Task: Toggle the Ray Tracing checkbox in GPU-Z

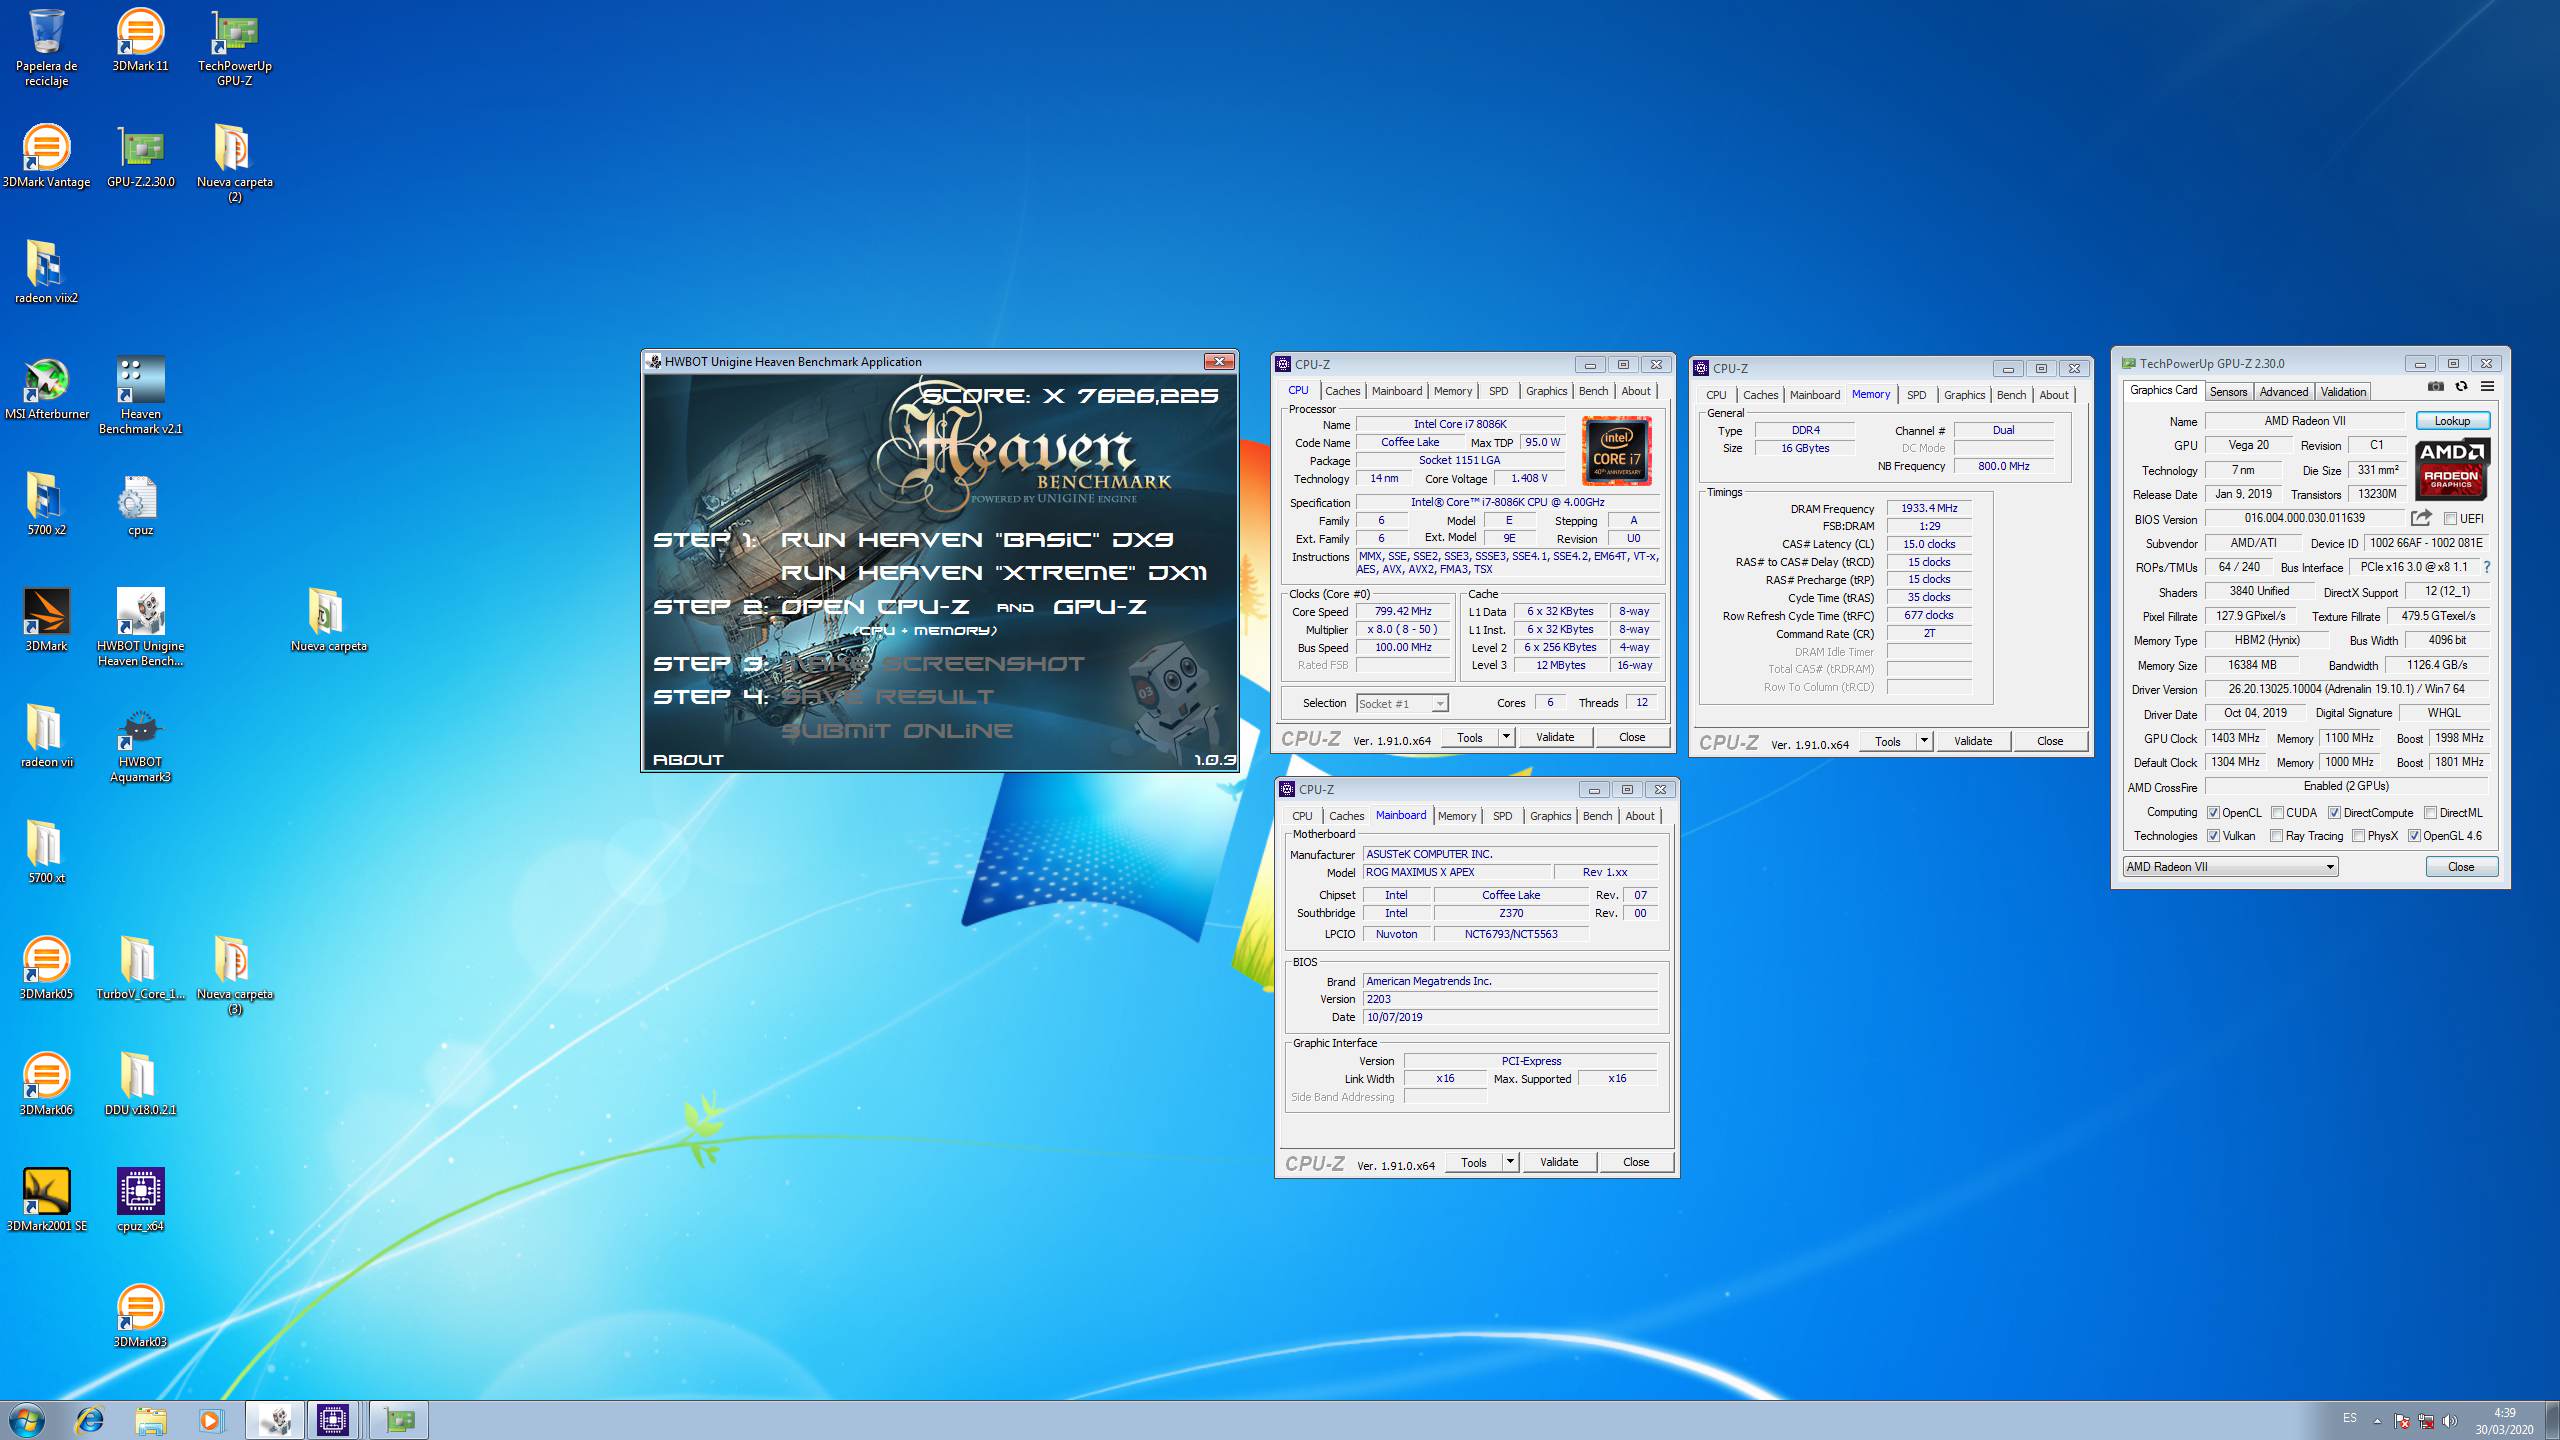Action: point(2277,836)
